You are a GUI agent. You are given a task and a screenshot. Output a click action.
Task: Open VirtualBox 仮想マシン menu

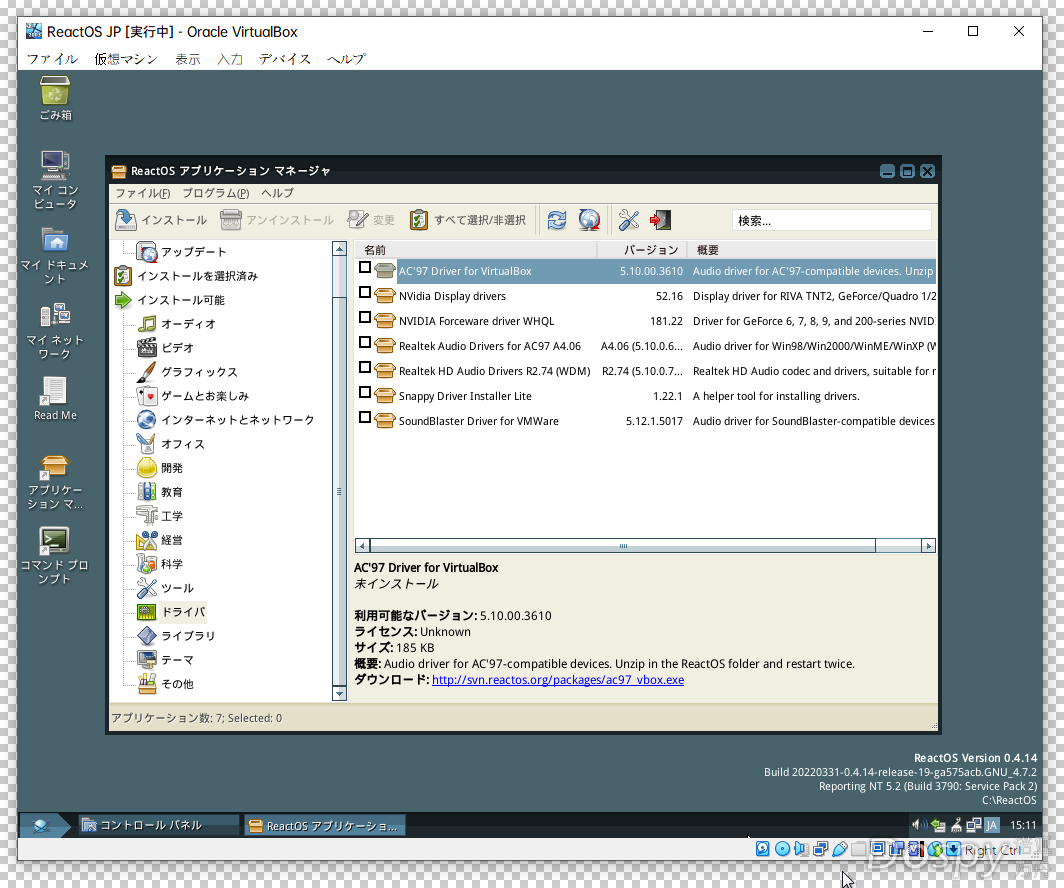(126, 59)
